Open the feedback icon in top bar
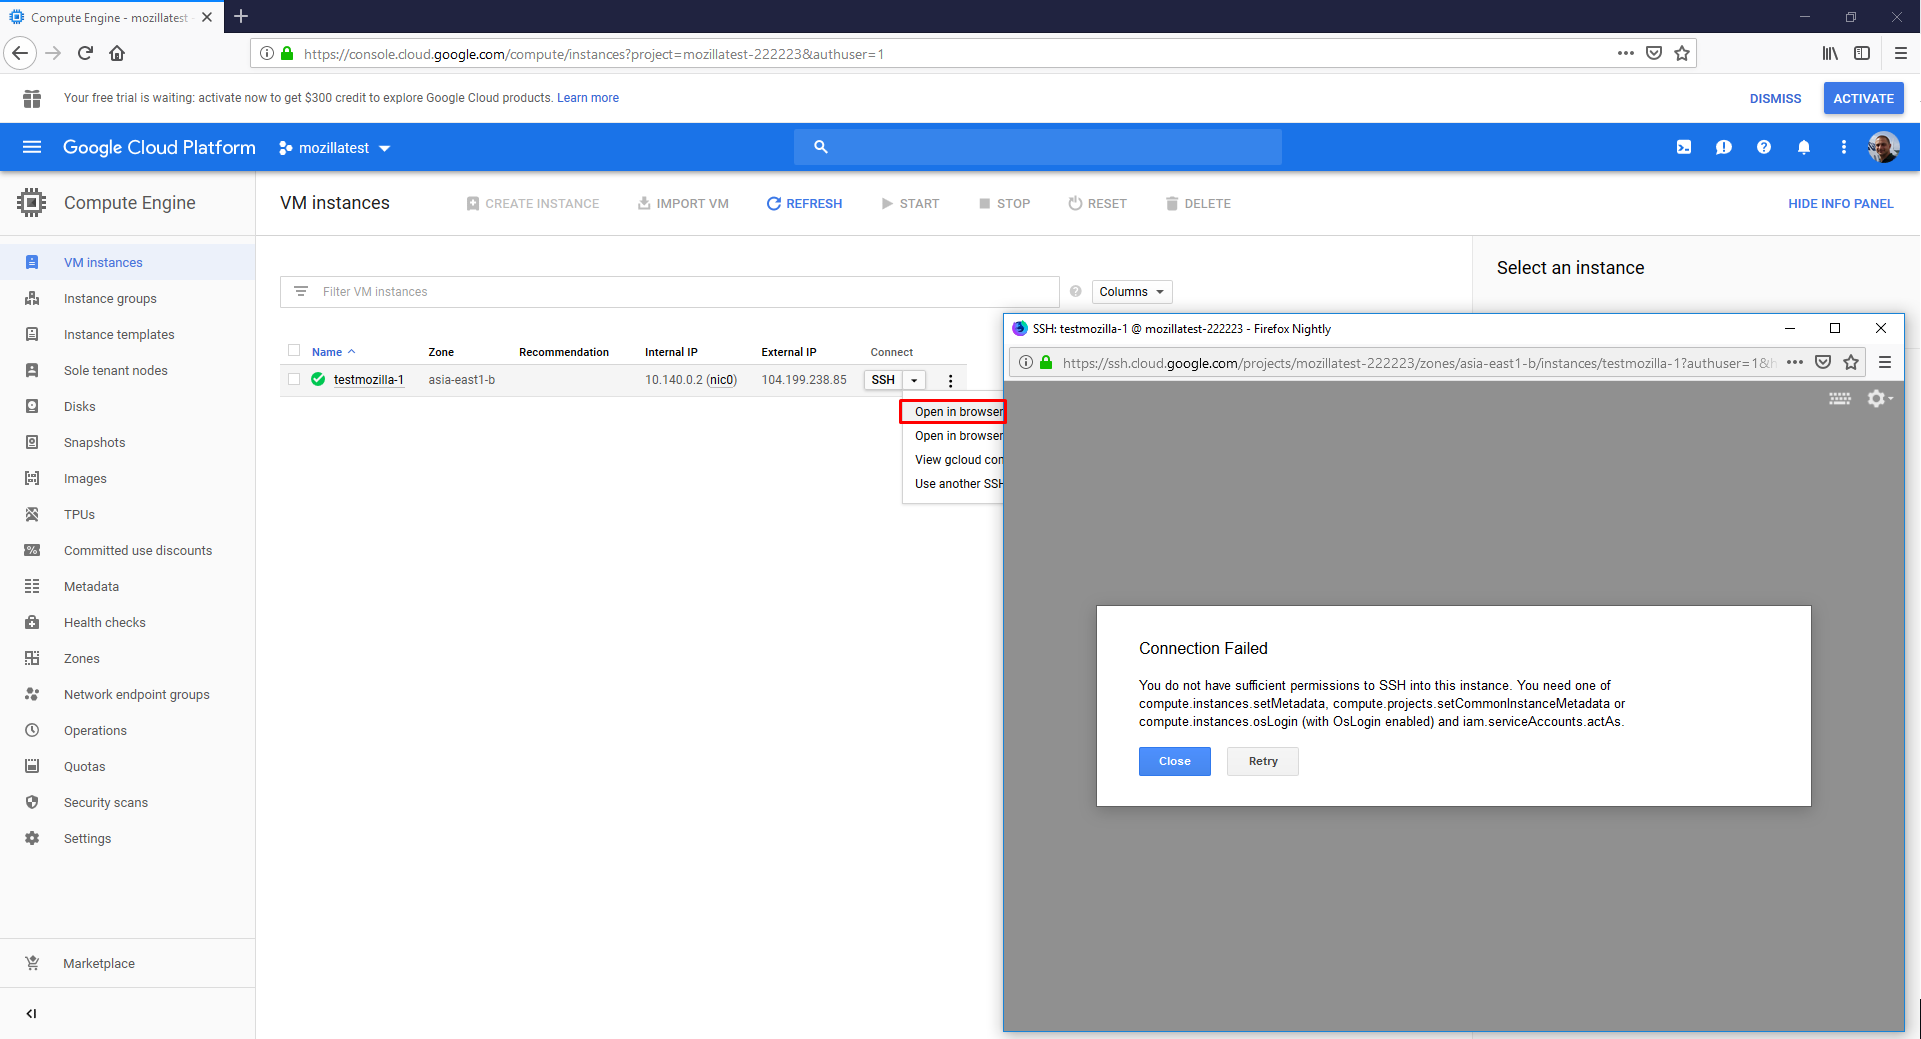The height and width of the screenshot is (1039, 1921). (x=1724, y=147)
